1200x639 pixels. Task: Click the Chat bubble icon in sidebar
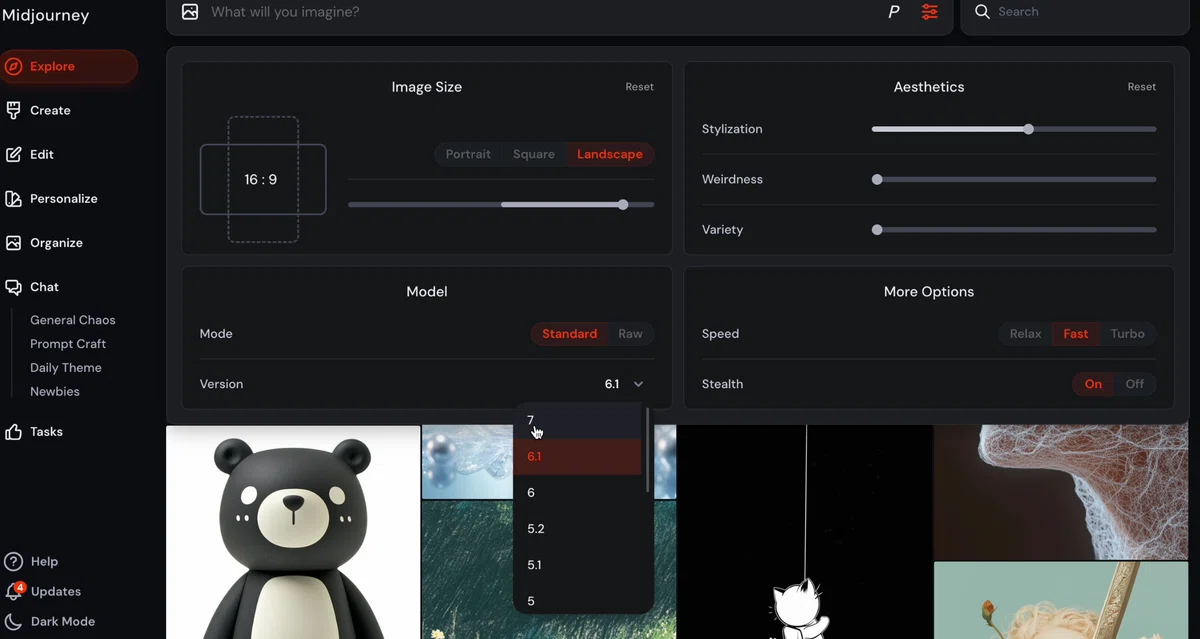pos(13,287)
